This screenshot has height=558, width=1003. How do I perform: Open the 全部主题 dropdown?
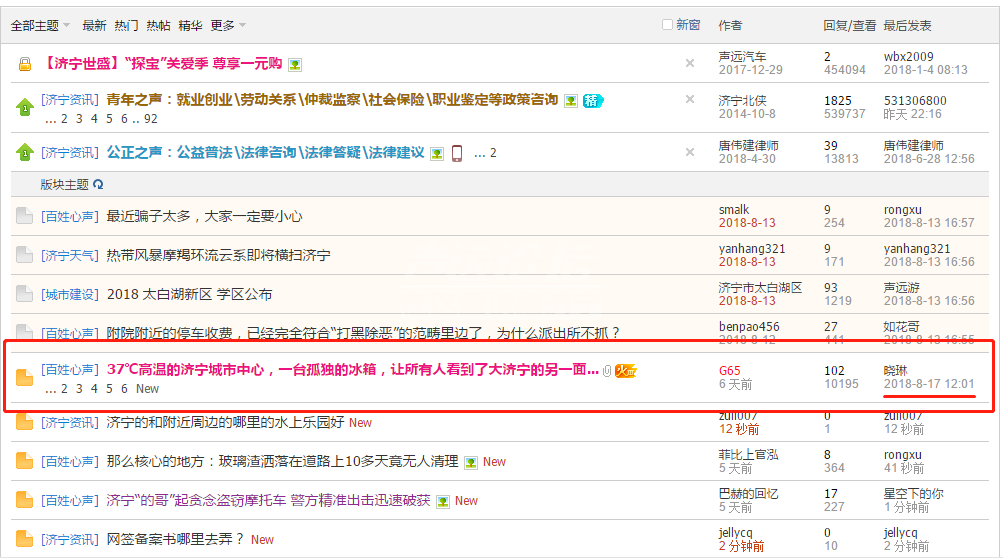[x=40, y=26]
